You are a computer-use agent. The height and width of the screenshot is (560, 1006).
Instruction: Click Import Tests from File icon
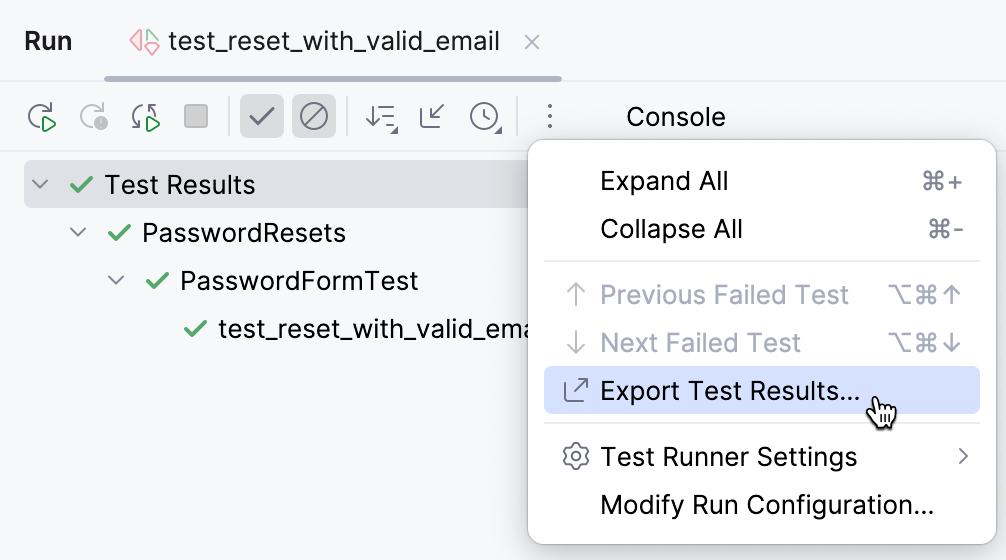coord(432,117)
